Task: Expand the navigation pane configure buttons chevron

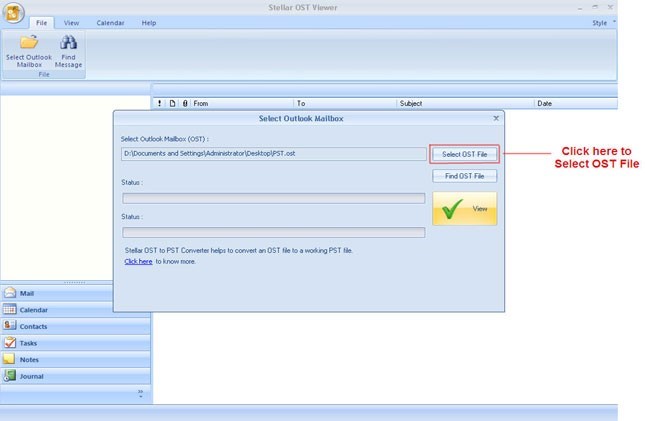Action: [141, 393]
